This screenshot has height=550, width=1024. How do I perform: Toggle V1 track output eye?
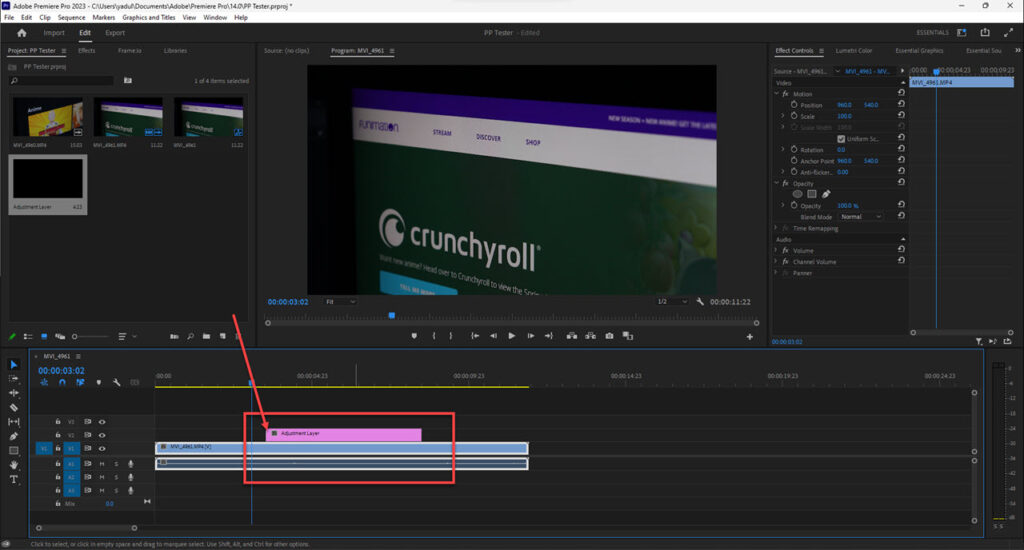[x=102, y=449]
